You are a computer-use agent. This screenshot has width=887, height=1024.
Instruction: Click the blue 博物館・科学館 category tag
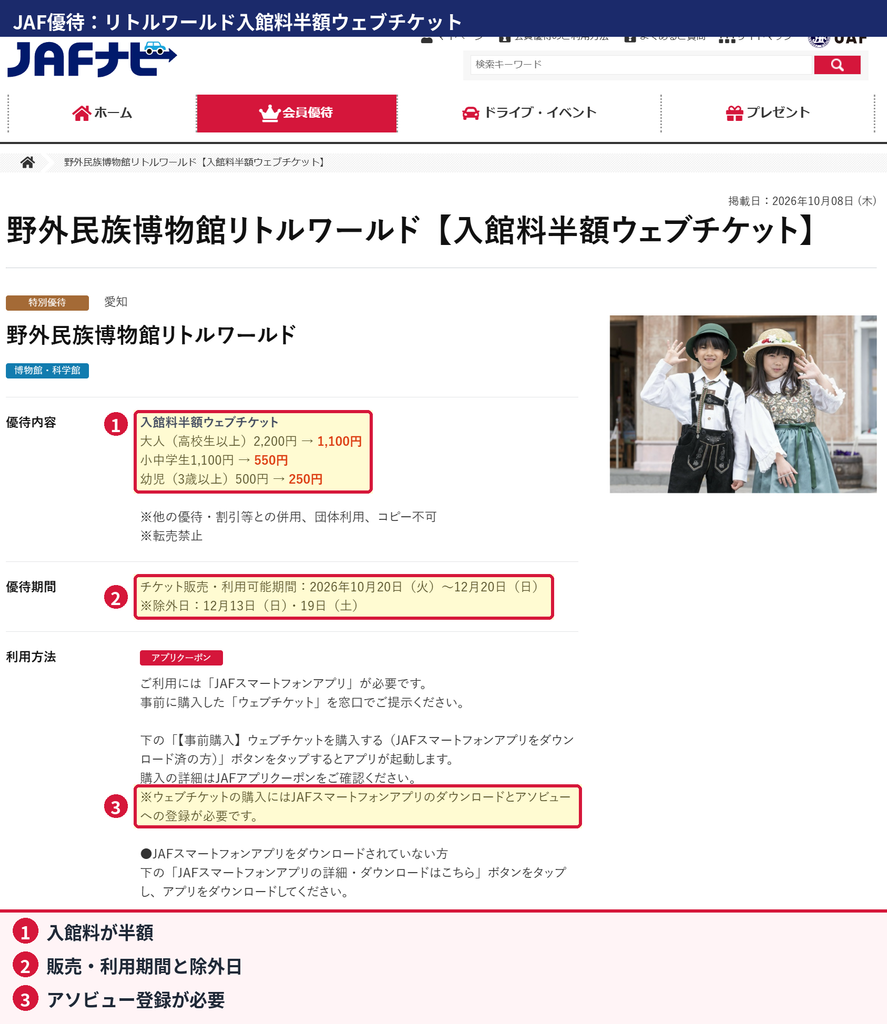47,370
